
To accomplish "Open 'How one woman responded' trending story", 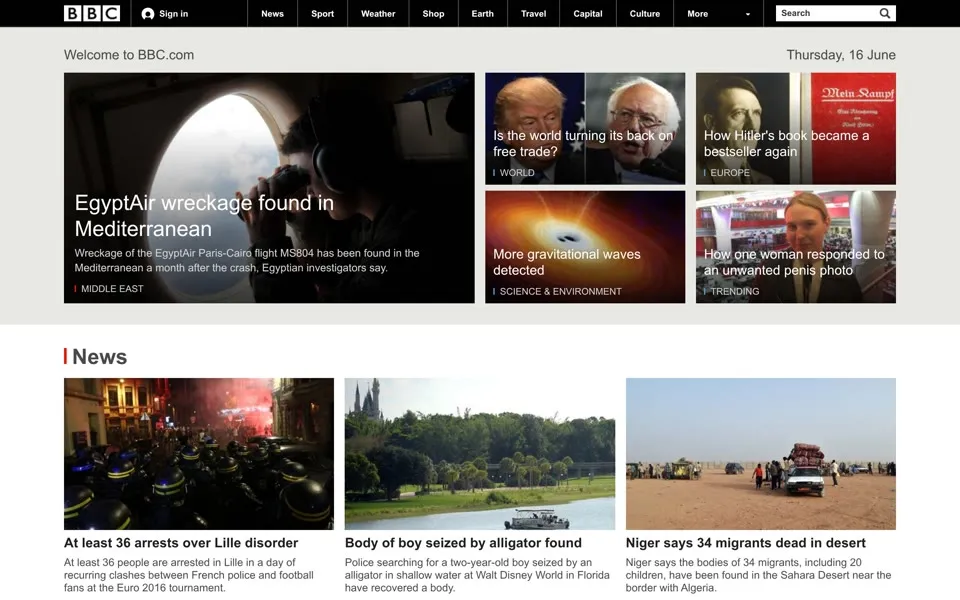I will point(794,262).
